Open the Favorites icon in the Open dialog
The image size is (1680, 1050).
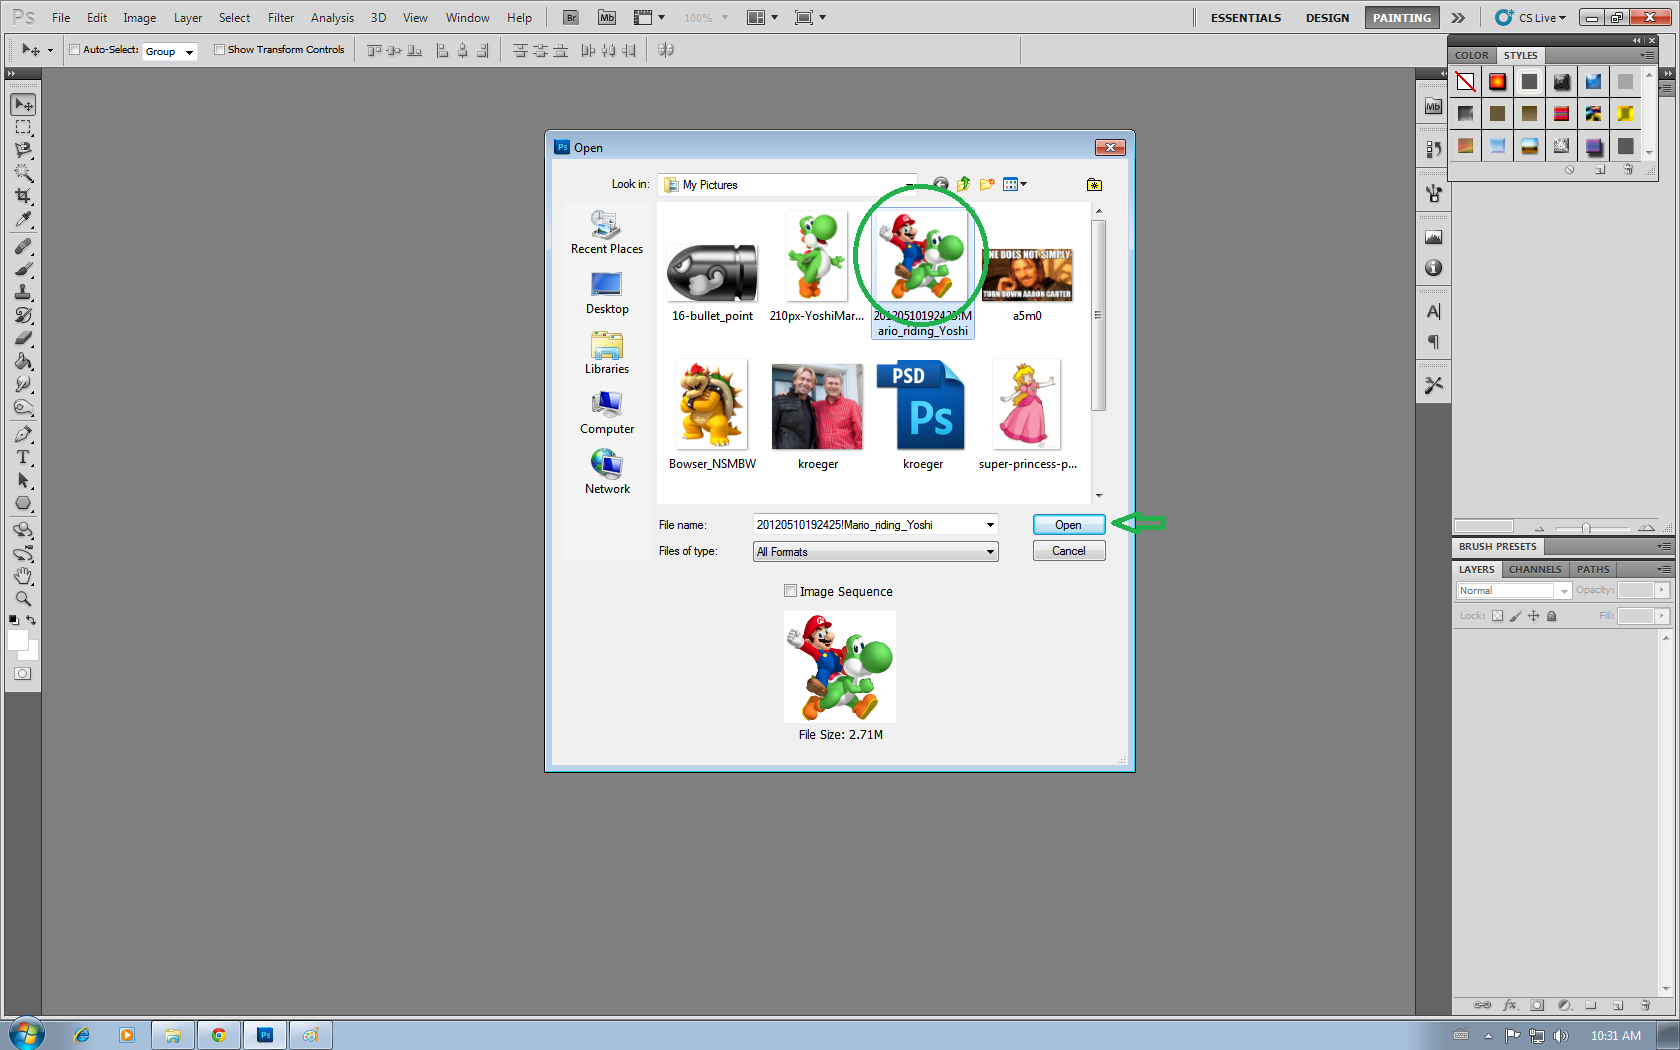coord(1094,184)
